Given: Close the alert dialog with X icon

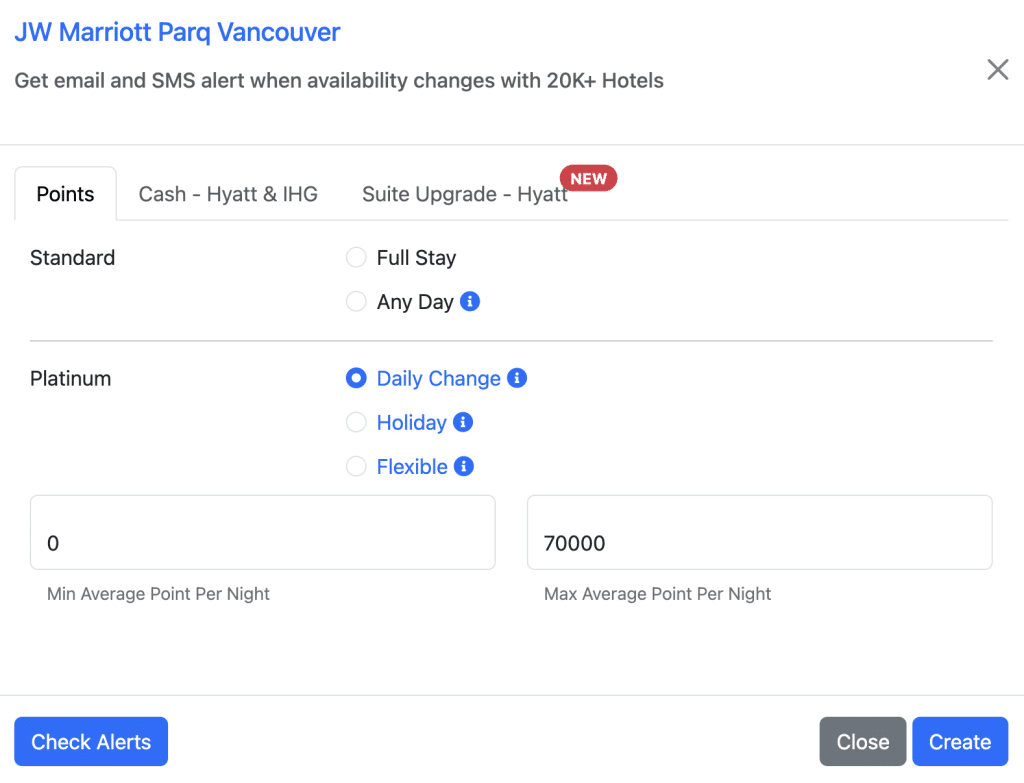Looking at the screenshot, I should click(x=997, y=69).
